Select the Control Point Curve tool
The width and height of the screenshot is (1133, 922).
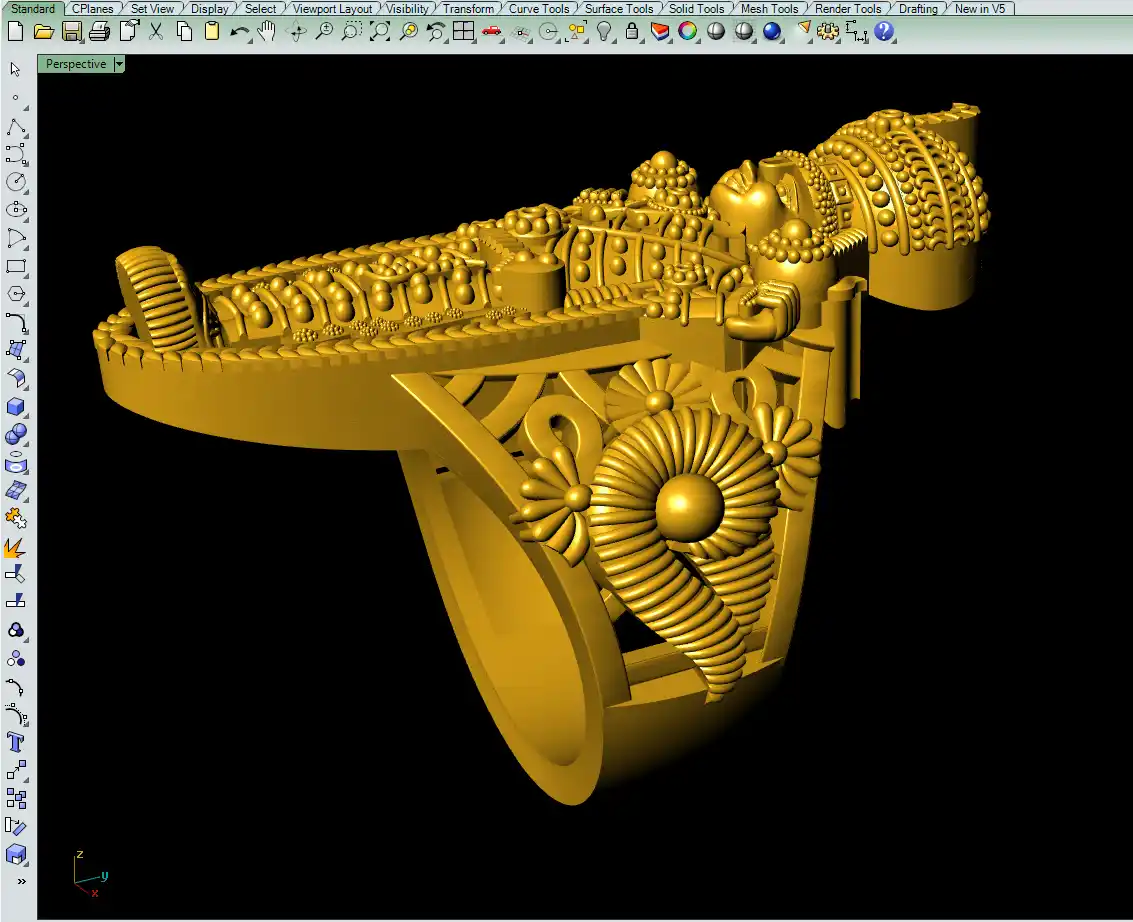pos(16,154)
